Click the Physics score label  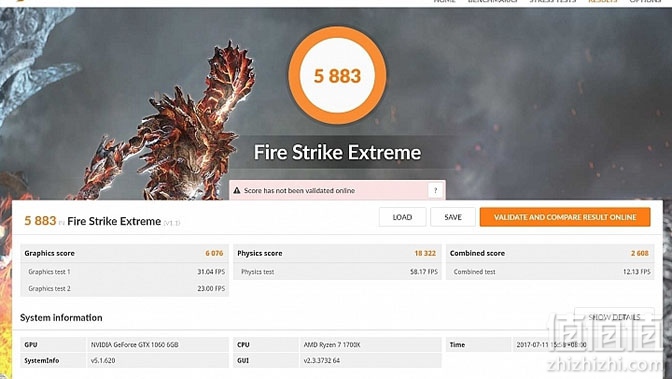point(260,253)
